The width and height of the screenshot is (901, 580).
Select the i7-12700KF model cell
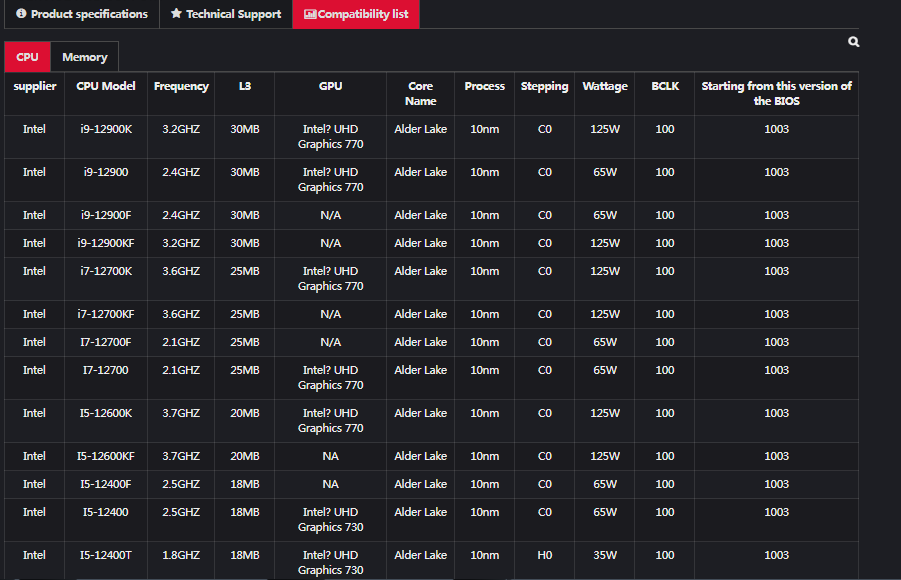[x=106, y=314]
